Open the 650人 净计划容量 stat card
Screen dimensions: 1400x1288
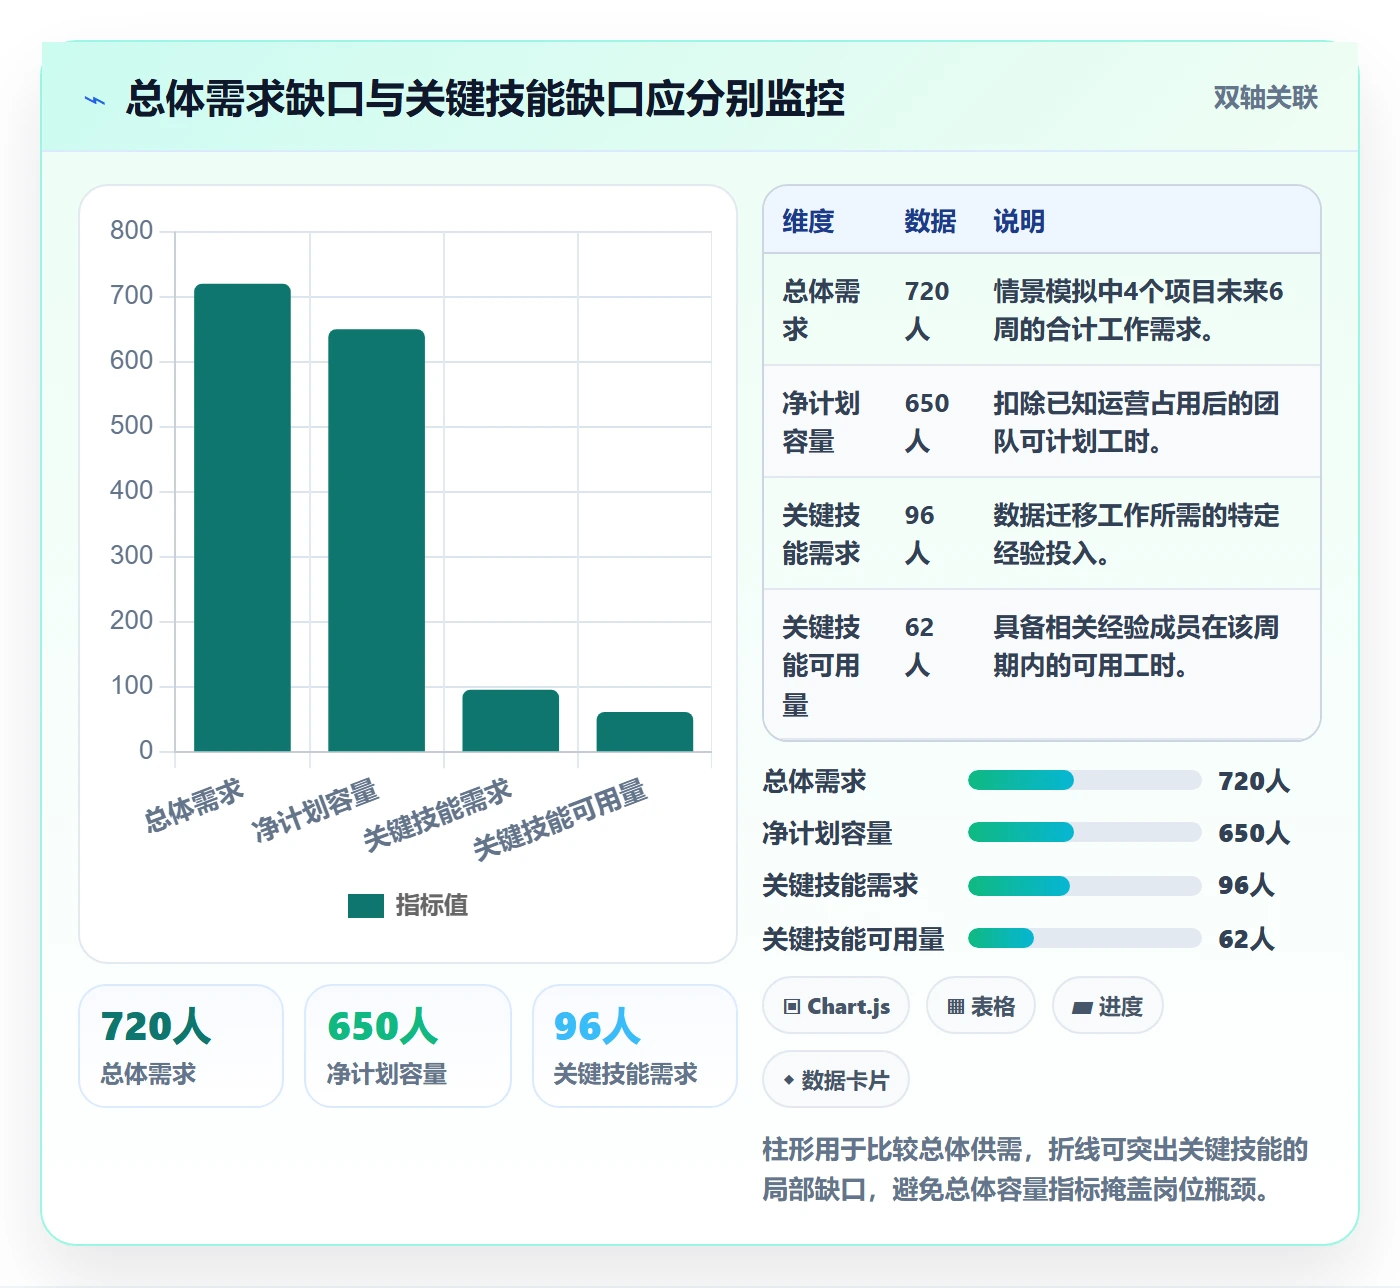pos(408,1046)
